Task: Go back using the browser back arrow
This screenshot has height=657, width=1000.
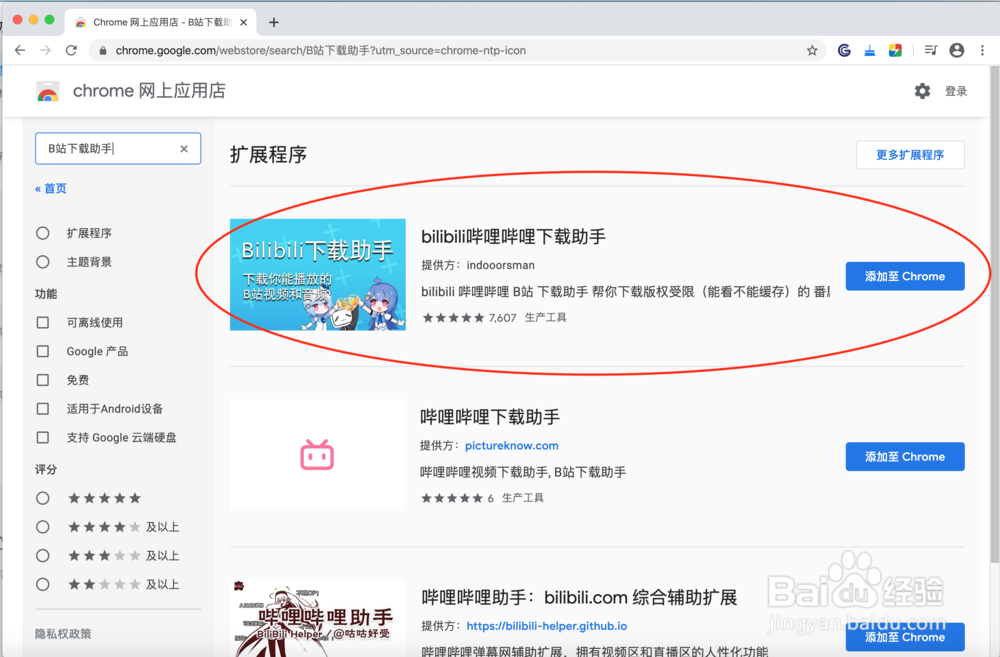Action: click(20, 50)
